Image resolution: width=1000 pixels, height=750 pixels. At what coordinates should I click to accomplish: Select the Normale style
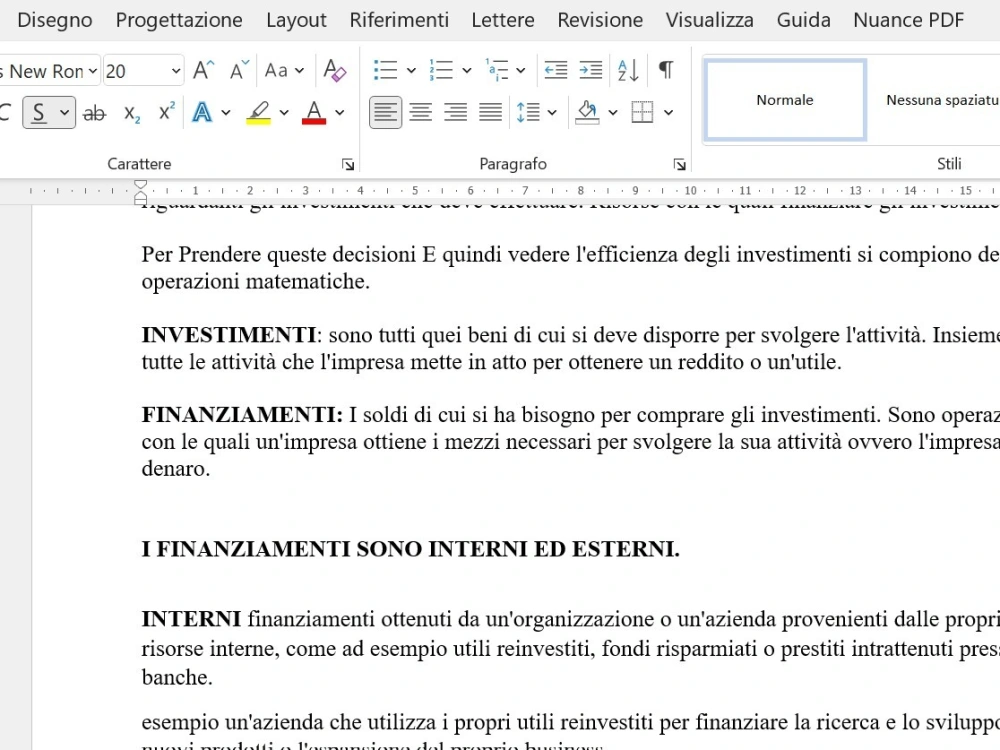[785, 100]
